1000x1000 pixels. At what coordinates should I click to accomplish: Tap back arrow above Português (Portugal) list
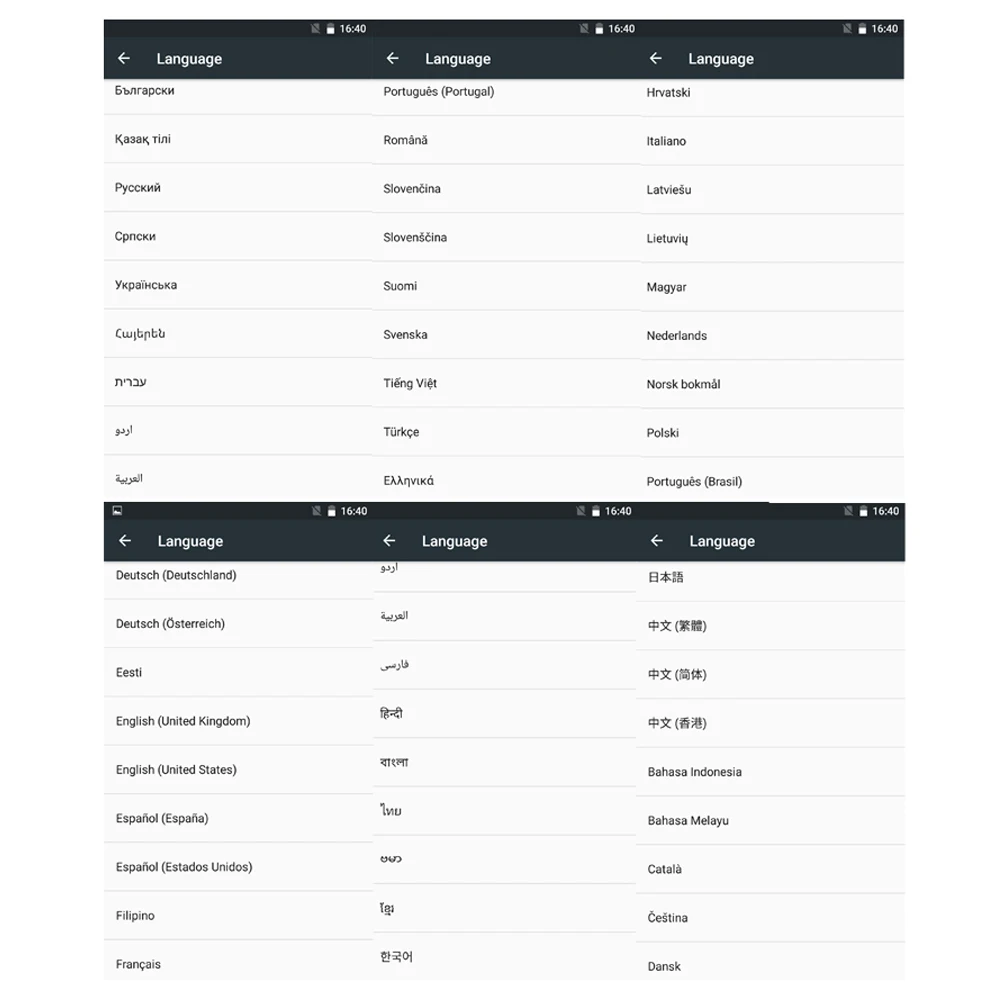point(392,59)
